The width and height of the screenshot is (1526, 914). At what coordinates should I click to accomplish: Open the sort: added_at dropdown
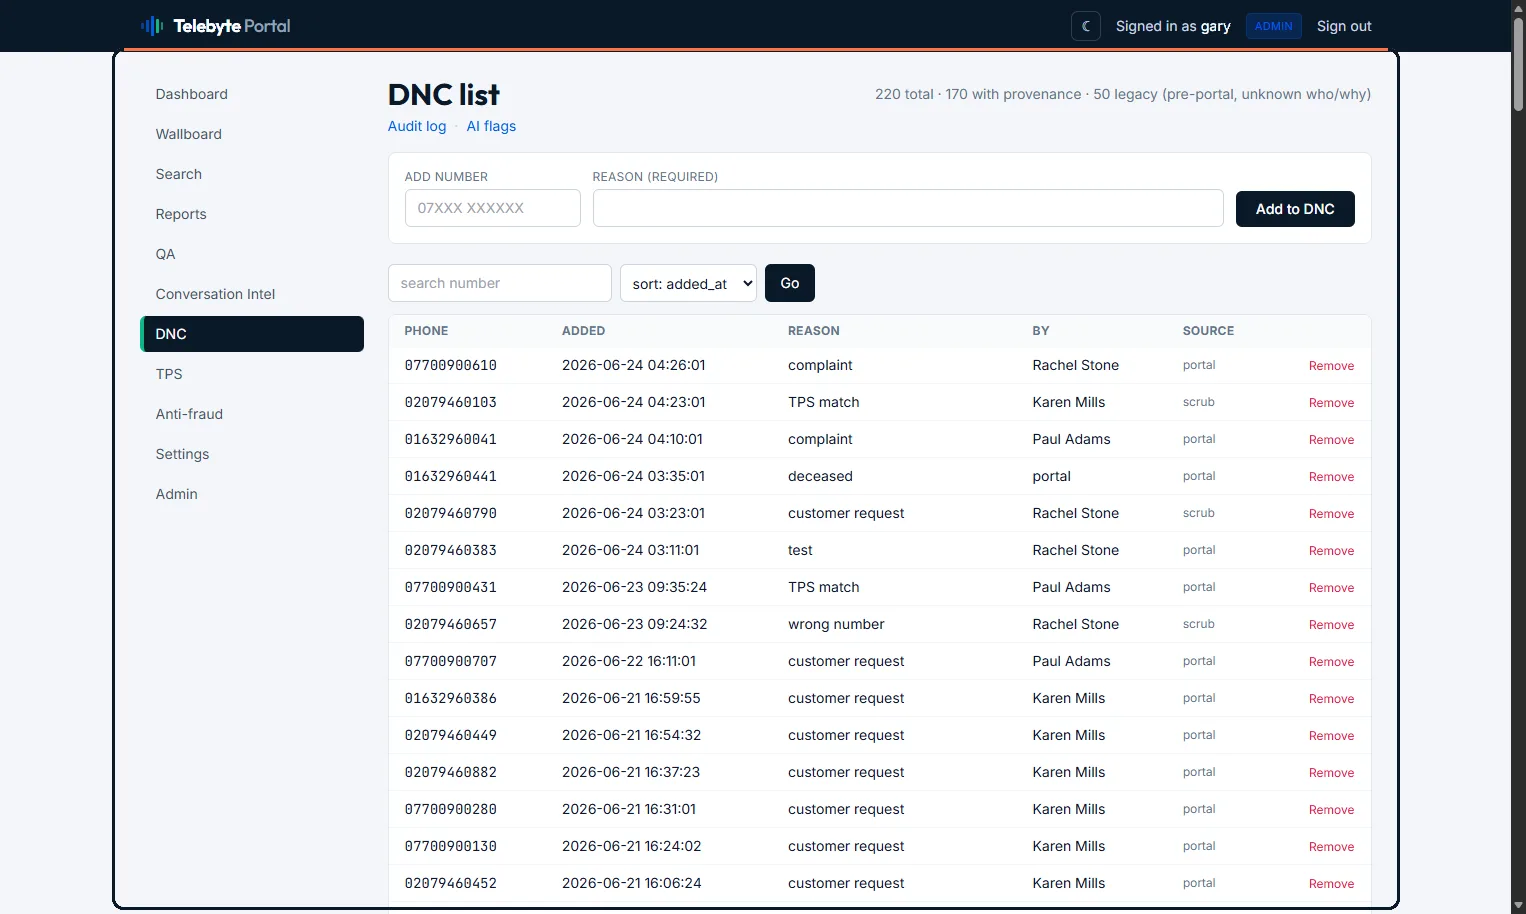688,283
